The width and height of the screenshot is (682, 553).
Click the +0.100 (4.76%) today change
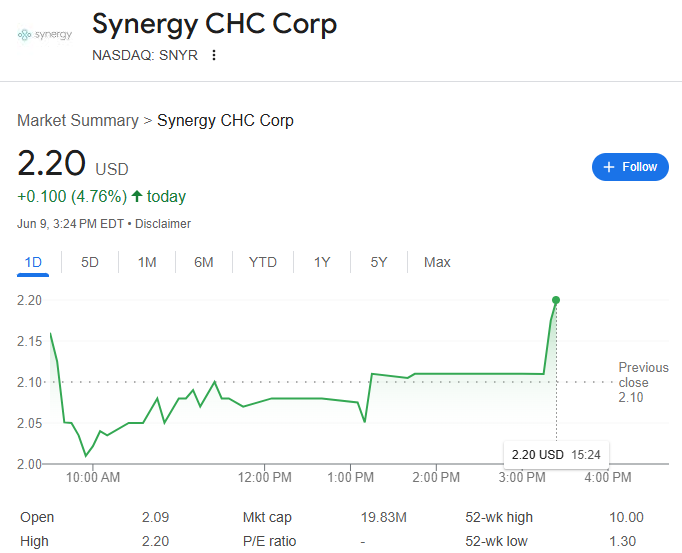(x=101, y=196)
